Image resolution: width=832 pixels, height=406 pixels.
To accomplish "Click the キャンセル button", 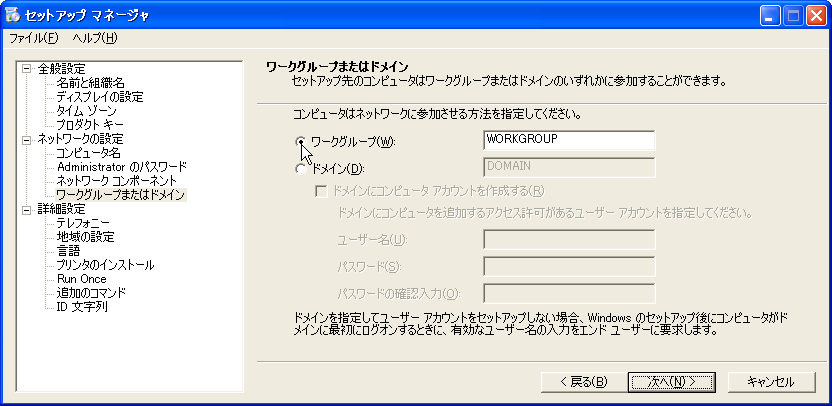I will pyautogui.click(x=770, y=382).
